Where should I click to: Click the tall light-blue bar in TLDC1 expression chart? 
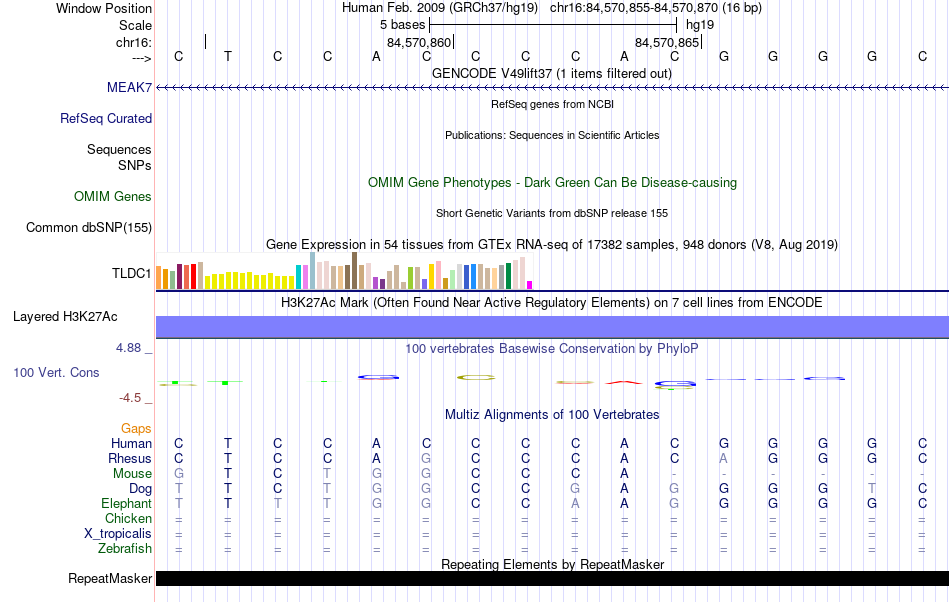[313, 271]
